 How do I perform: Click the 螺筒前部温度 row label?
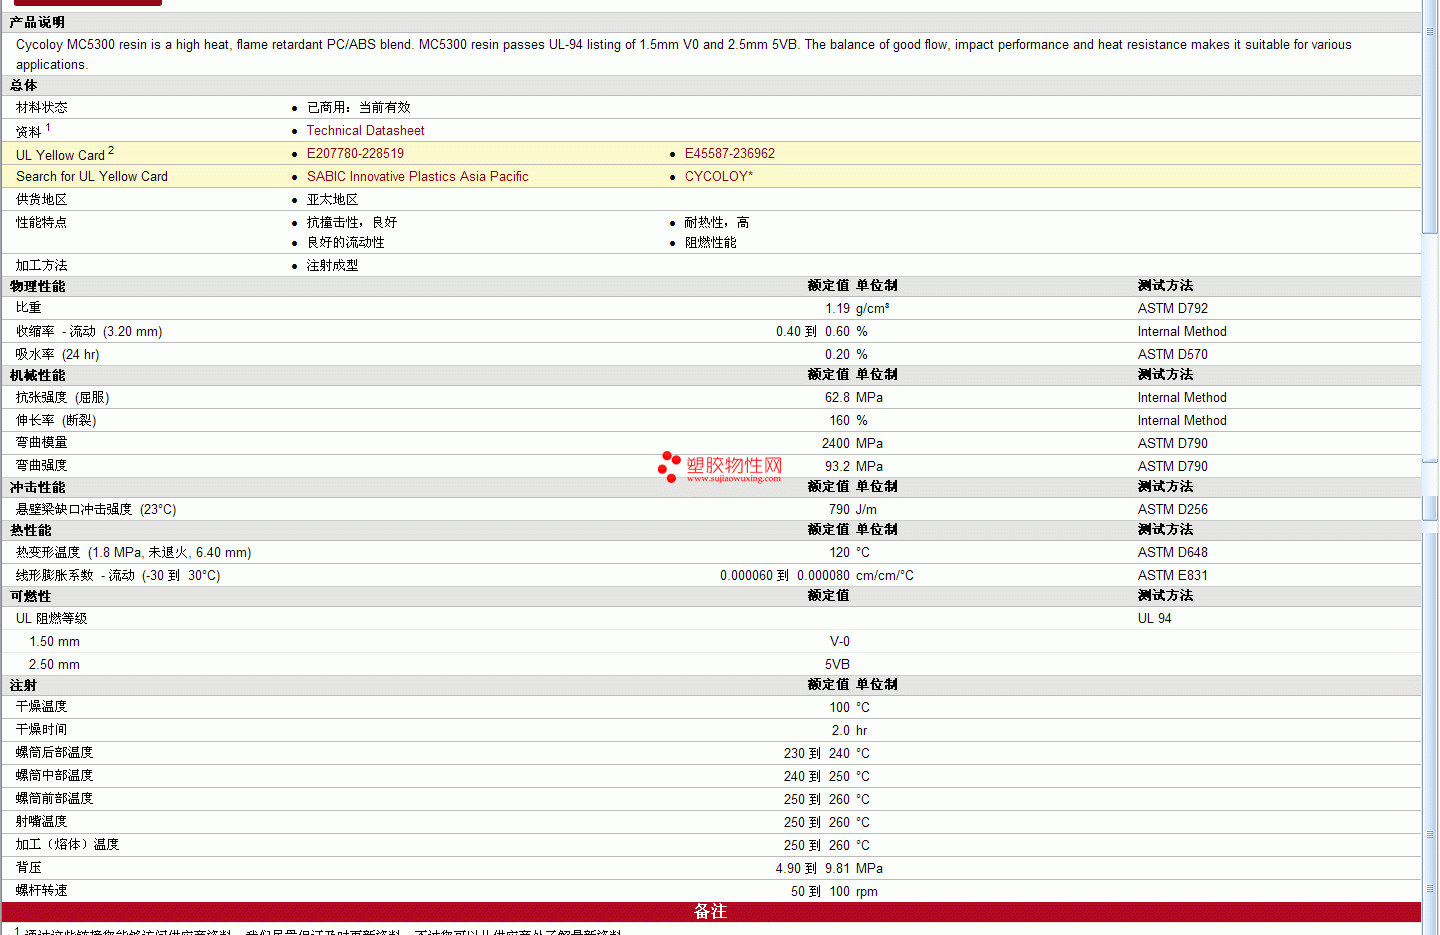coord(55,799)
